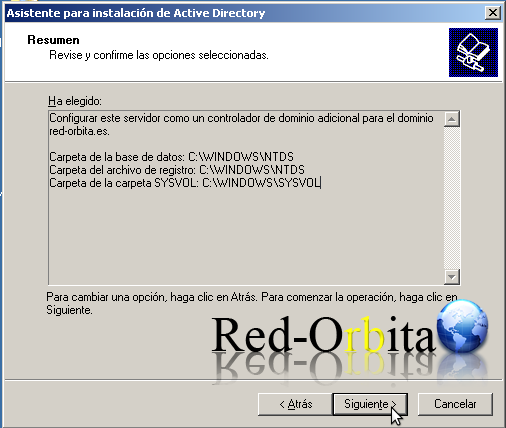Close the Active Directory wizard window
The image size is (506, 428).
[x=493, y=13]
